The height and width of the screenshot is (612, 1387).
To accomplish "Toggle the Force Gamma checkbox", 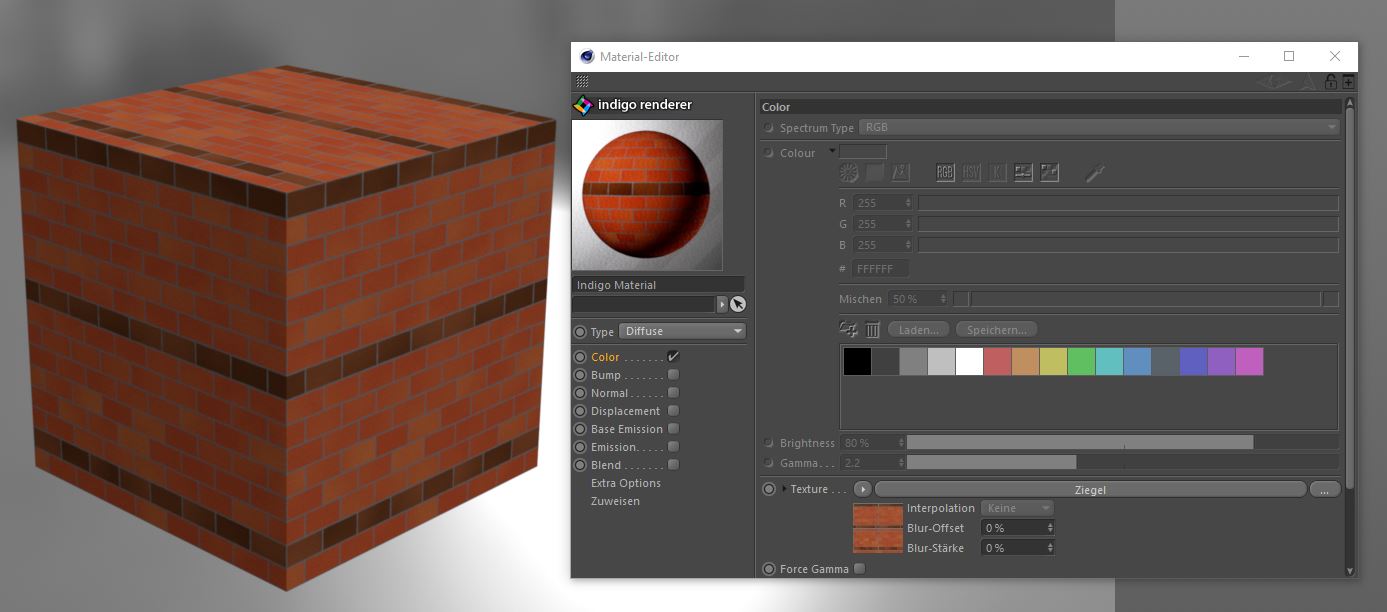I will (859, 569).
